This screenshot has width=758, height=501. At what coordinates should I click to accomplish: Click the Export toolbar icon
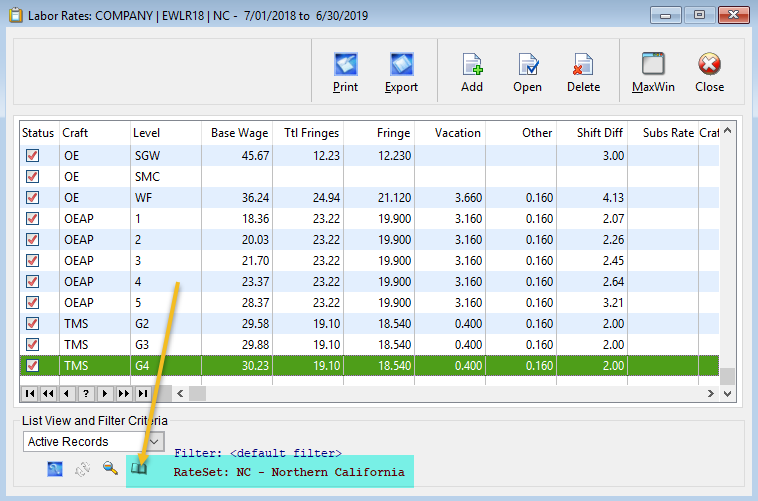point(401,65)
